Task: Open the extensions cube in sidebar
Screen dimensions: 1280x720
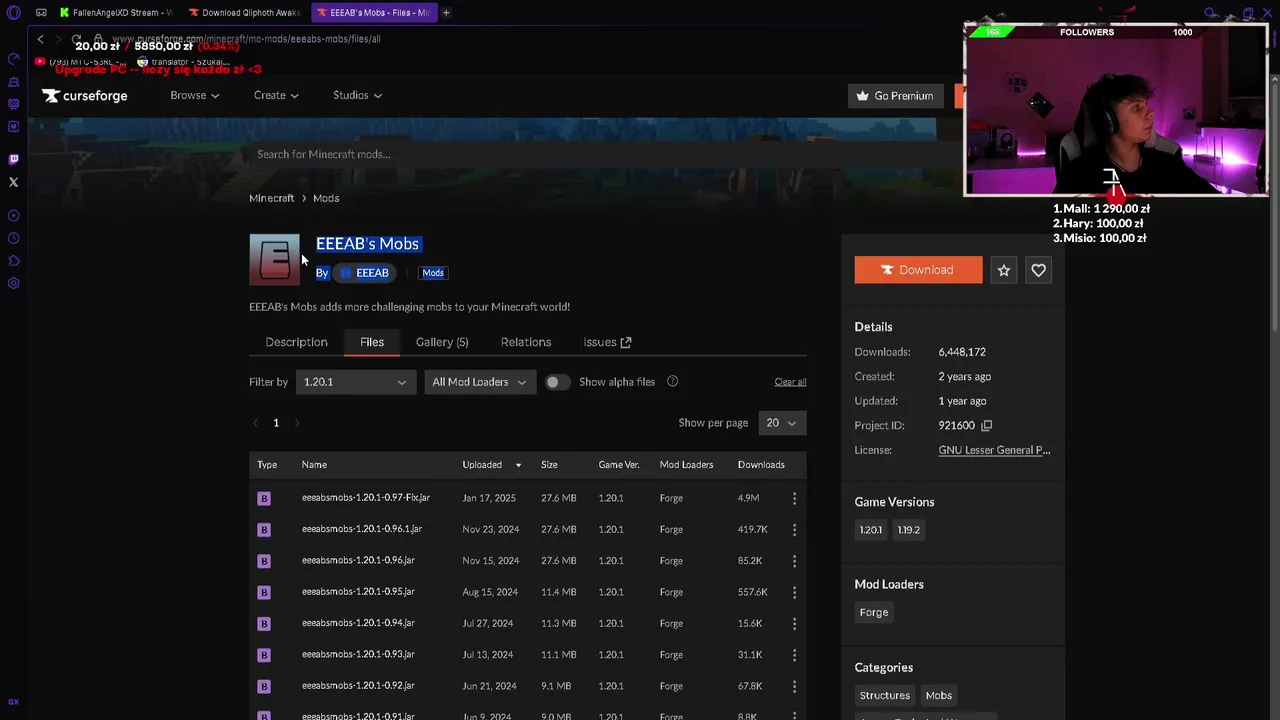Action: (x=13, y=261)
